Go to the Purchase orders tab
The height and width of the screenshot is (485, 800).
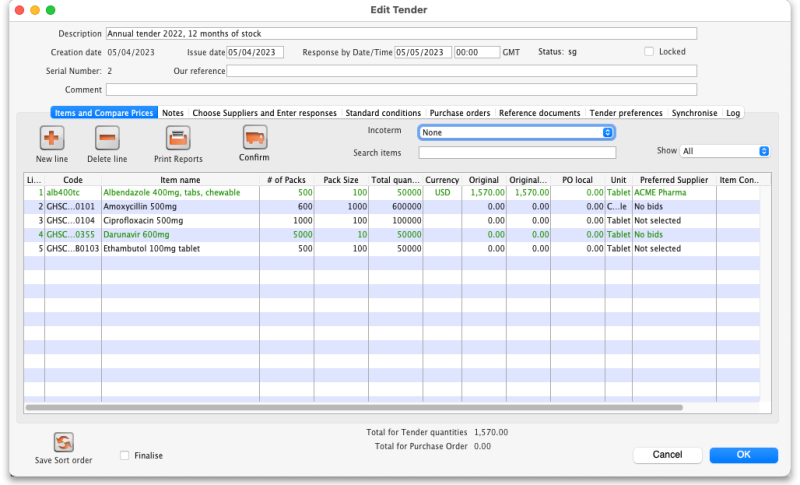461,113
